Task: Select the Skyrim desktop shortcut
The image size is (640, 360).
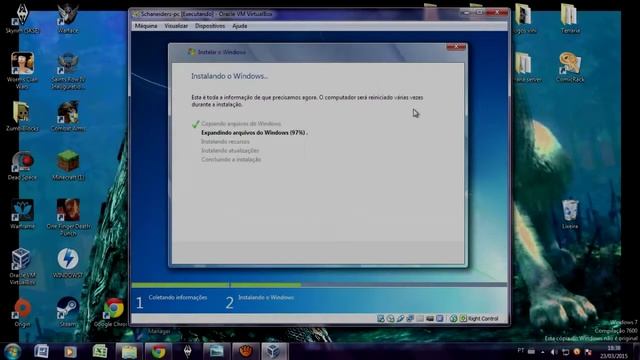Action: click(x=22, y=19)
